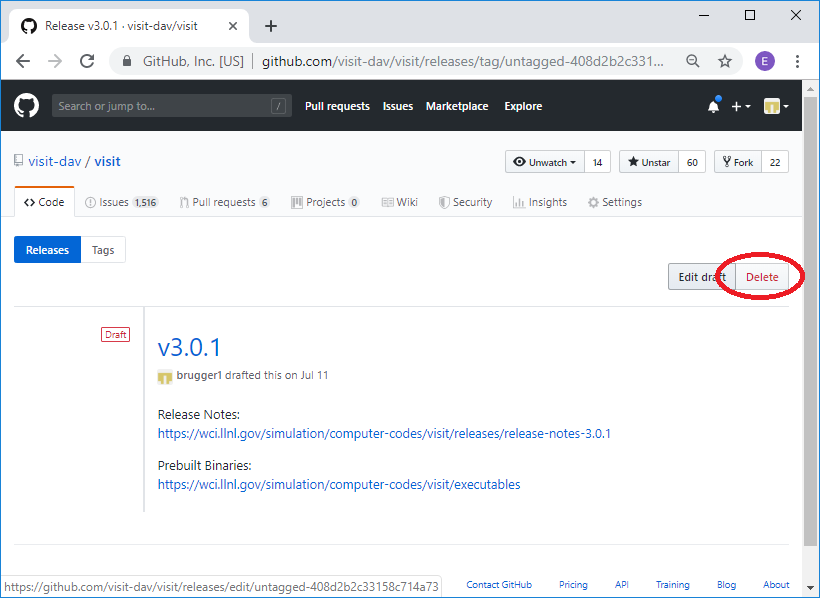The image size is (820, 598).
Task: Open the visit repository link
Action: (107, 161)
